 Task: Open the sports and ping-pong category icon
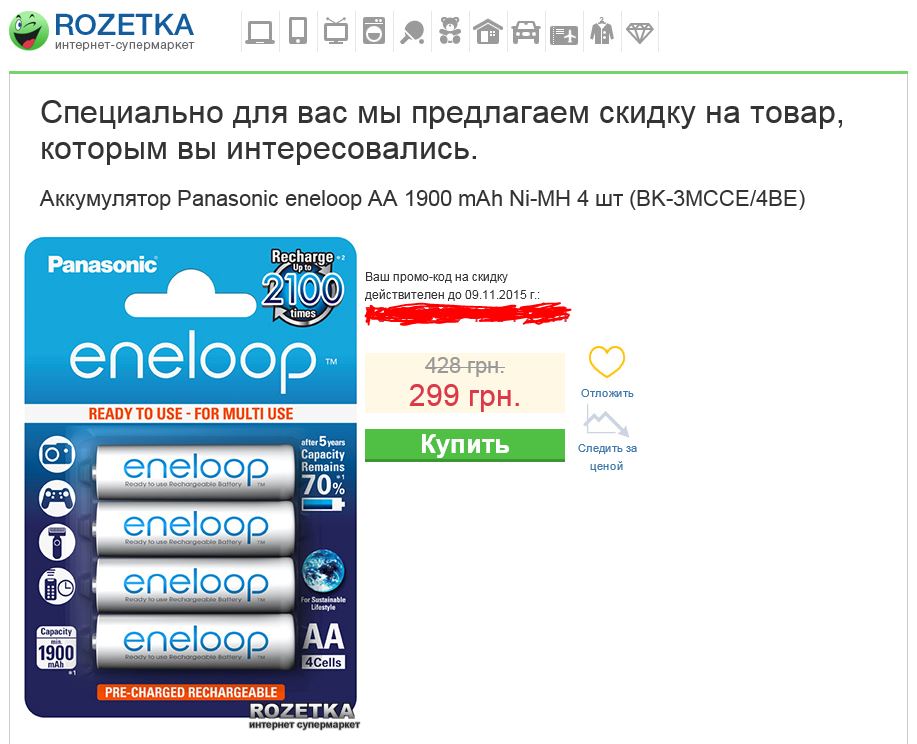(412, 32)
